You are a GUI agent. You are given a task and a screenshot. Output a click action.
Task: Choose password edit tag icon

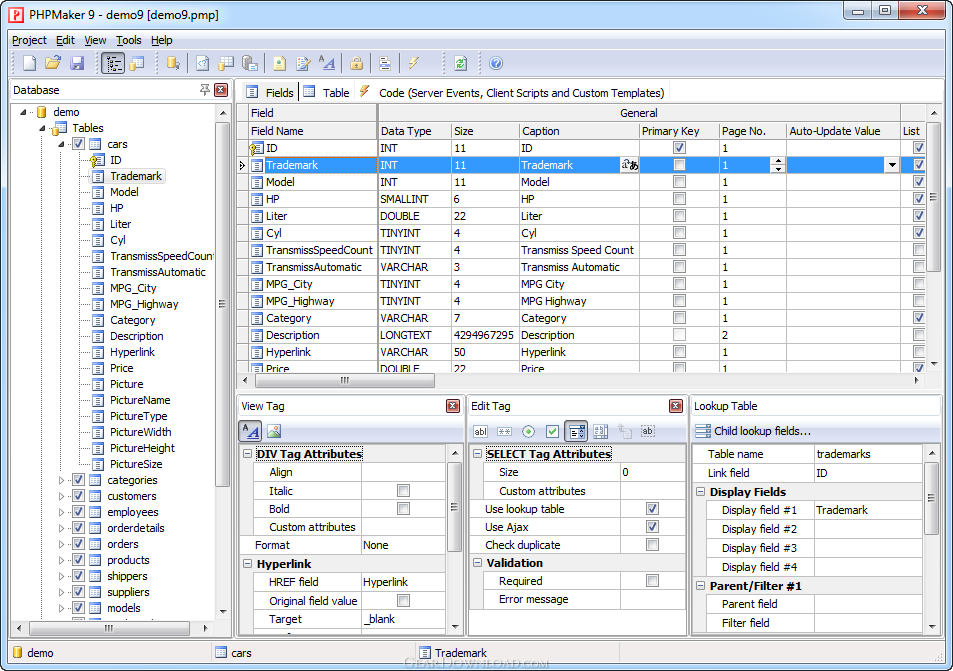504,432
